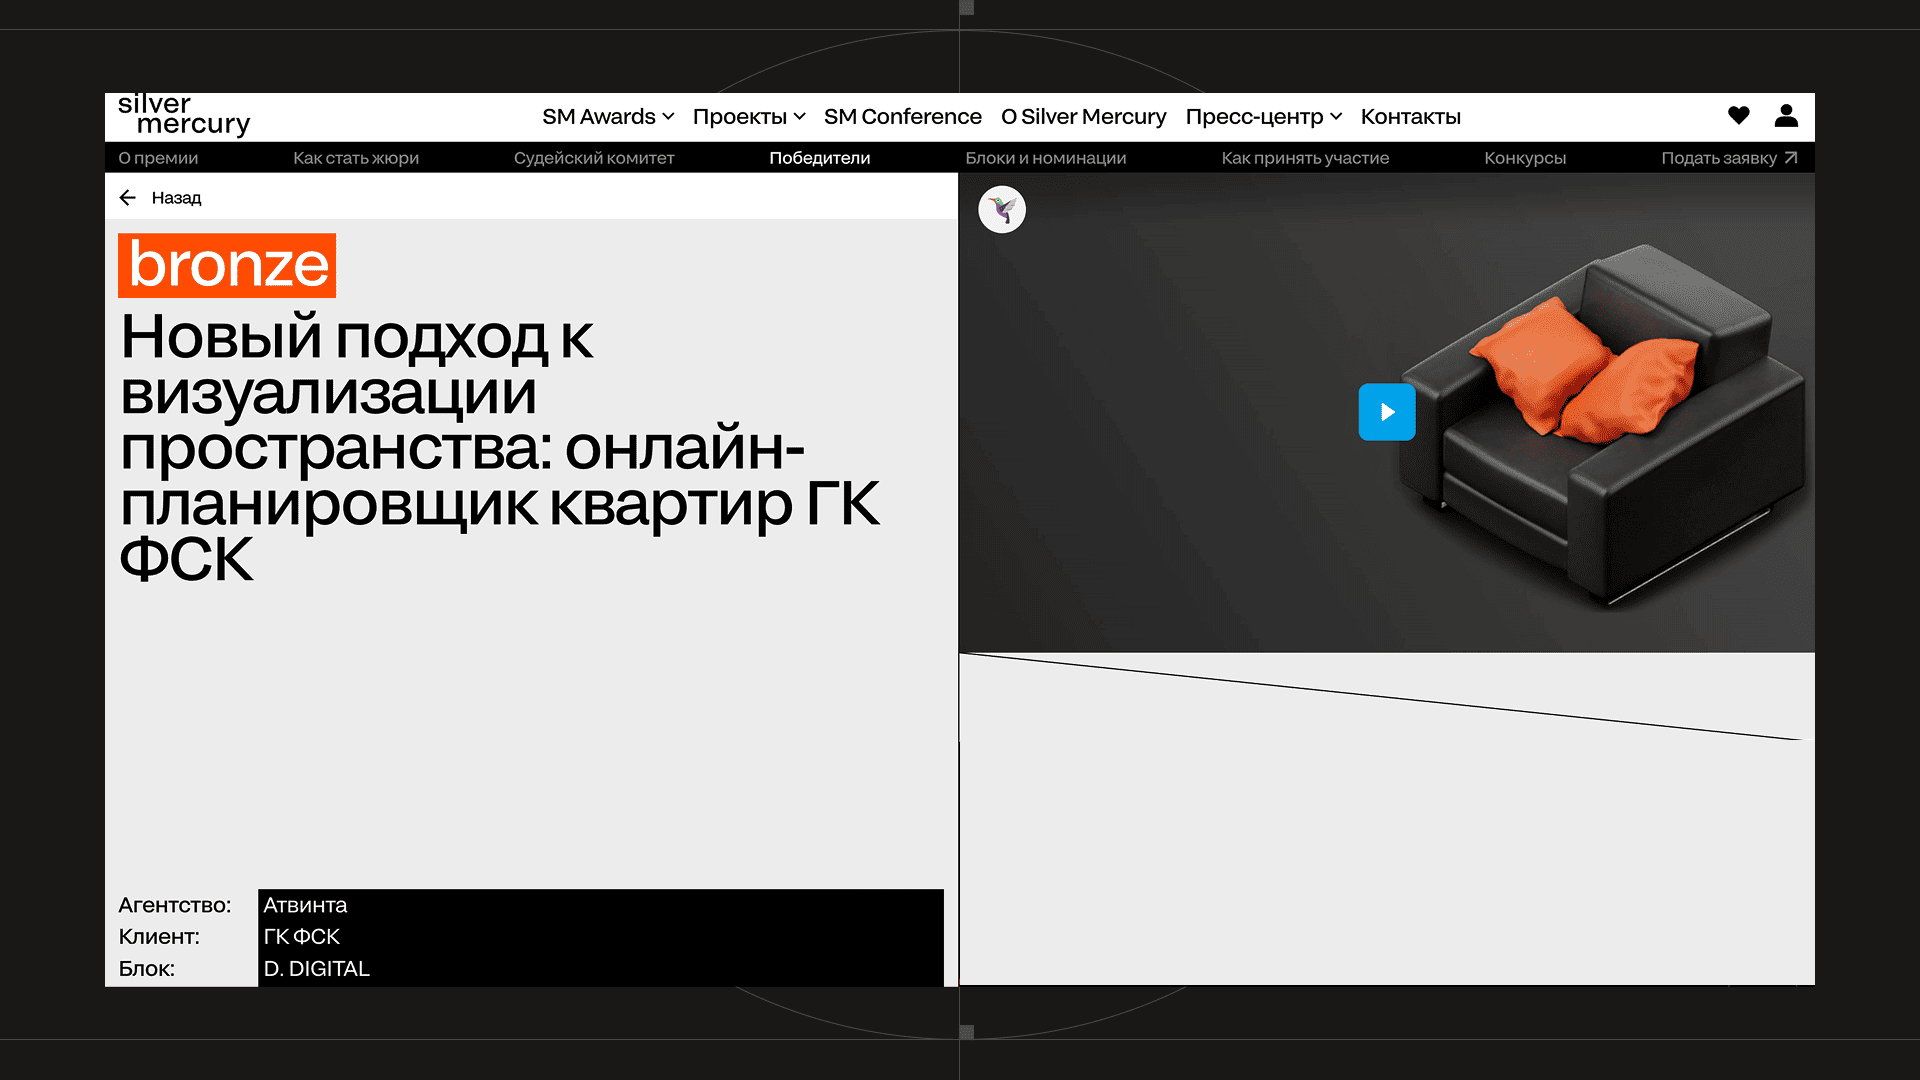Open SM Conference page
The height and width of the screenshot is (1080, 1920).
903,117
